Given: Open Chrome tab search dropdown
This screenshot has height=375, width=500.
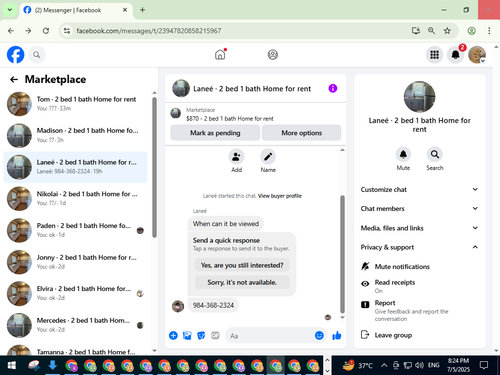Looking at the screenshot, I should pos(10,10).
